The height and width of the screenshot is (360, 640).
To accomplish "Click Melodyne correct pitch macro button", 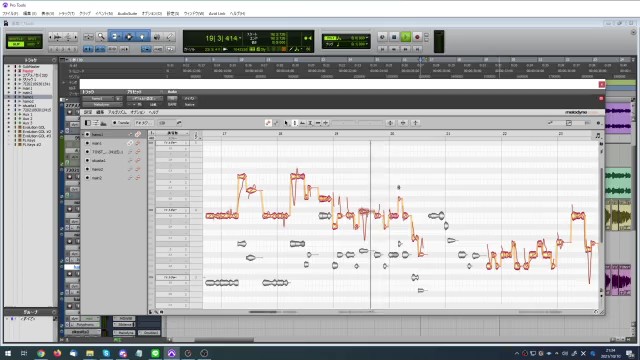I will [x=390, y=123].
